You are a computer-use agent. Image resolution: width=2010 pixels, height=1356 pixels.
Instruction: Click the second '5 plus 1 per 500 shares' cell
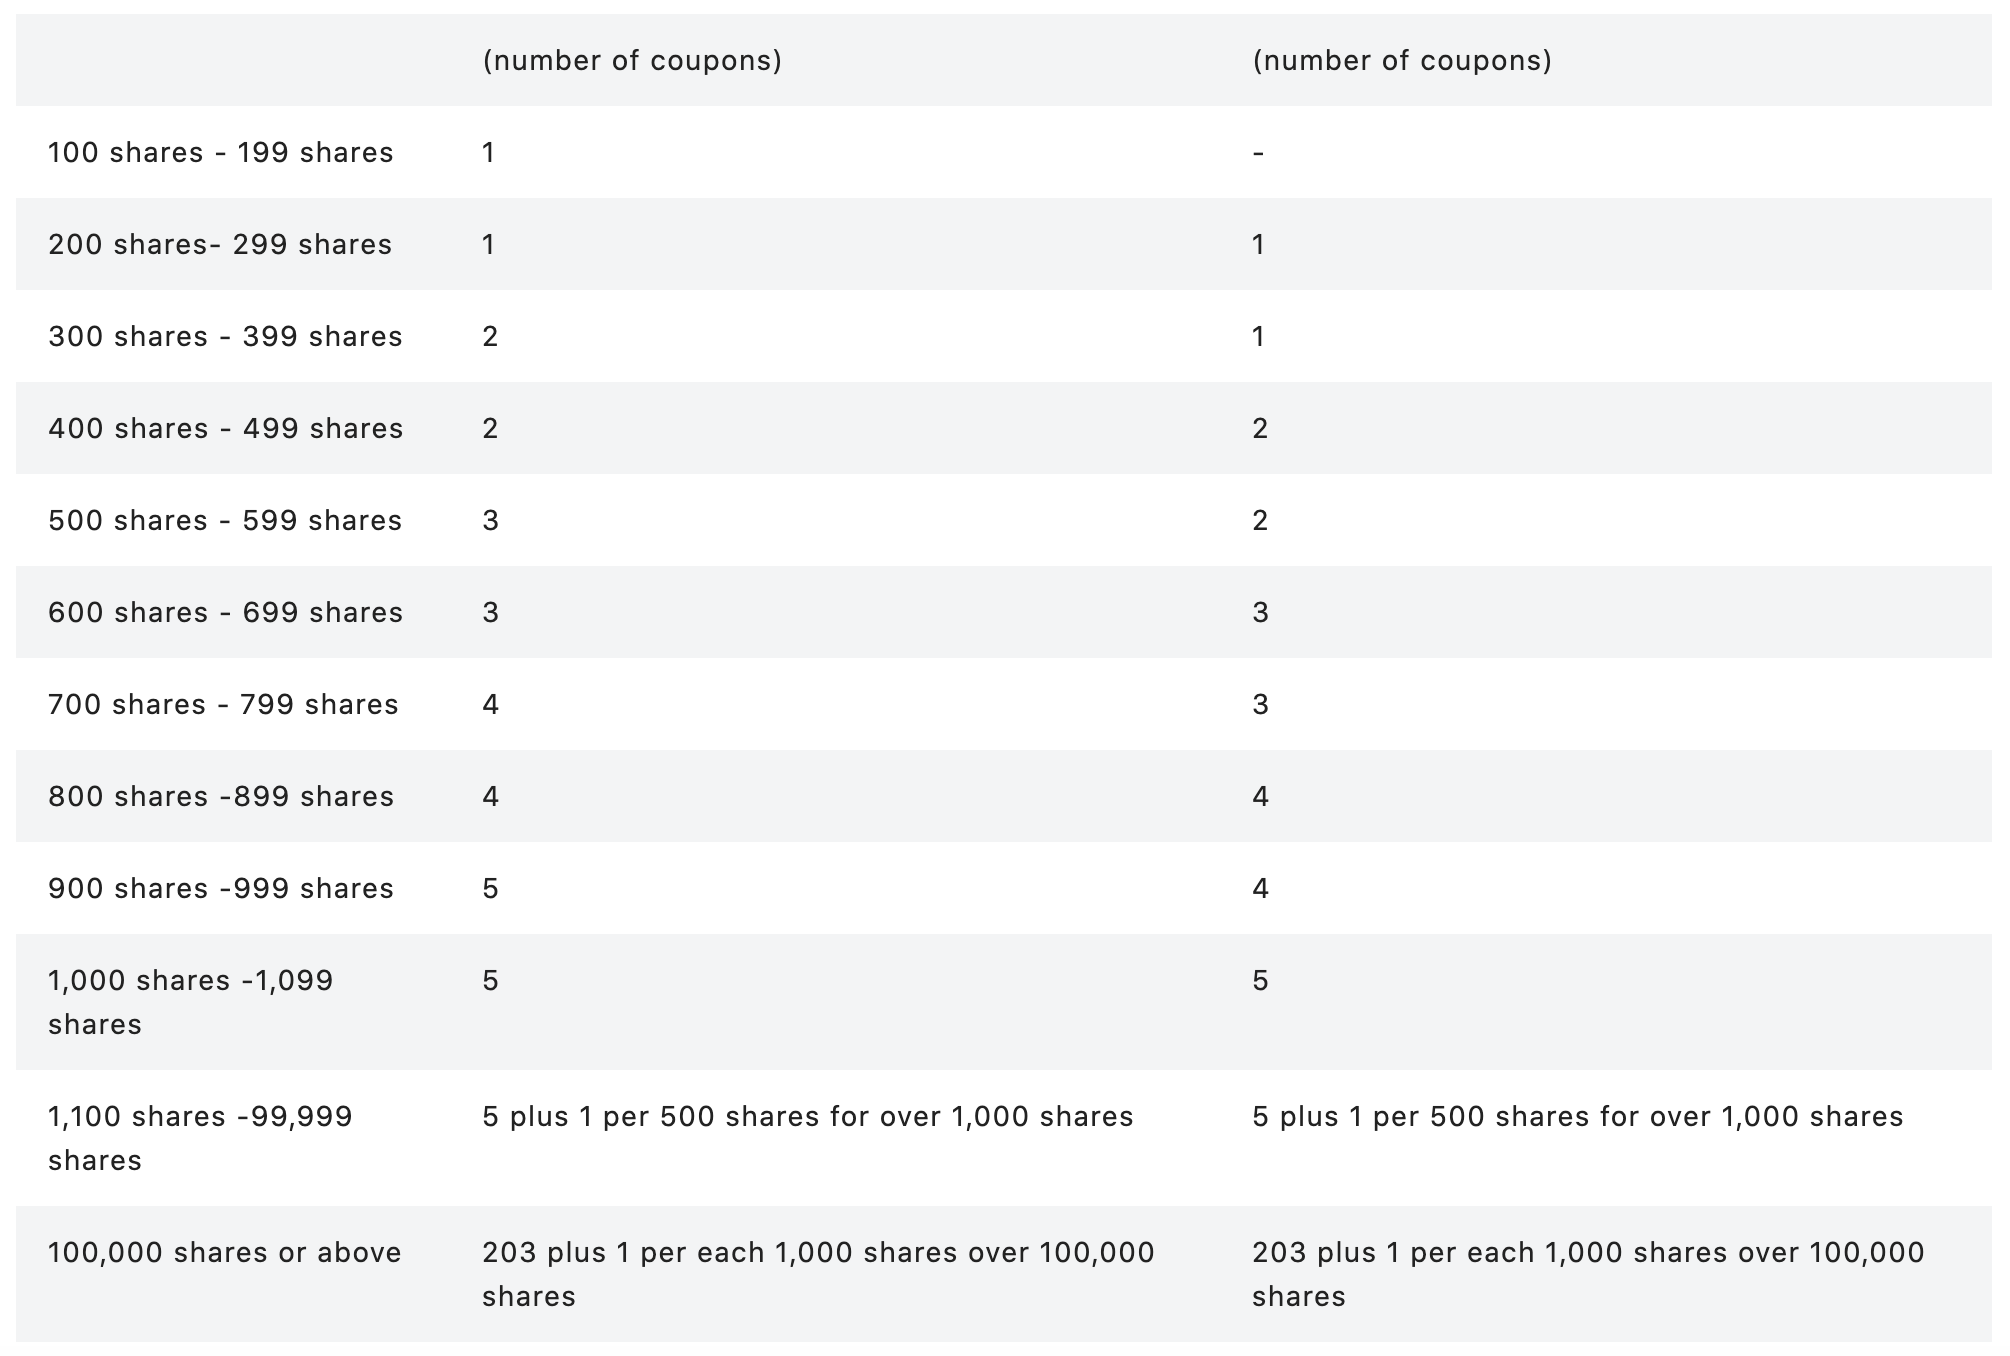[x=1577, y=1117]
